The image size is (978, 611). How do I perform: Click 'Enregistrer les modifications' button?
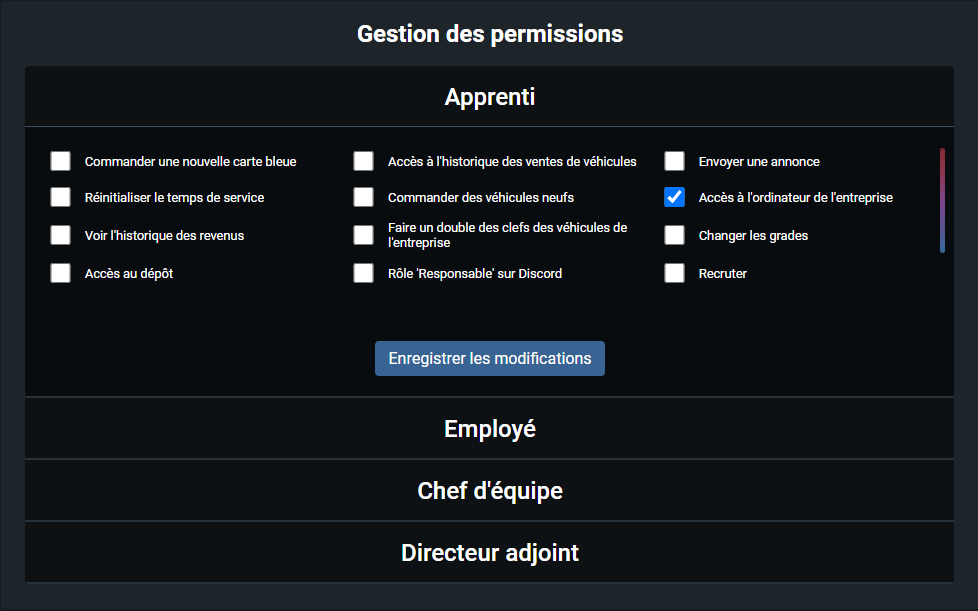(x=490, y=358)
